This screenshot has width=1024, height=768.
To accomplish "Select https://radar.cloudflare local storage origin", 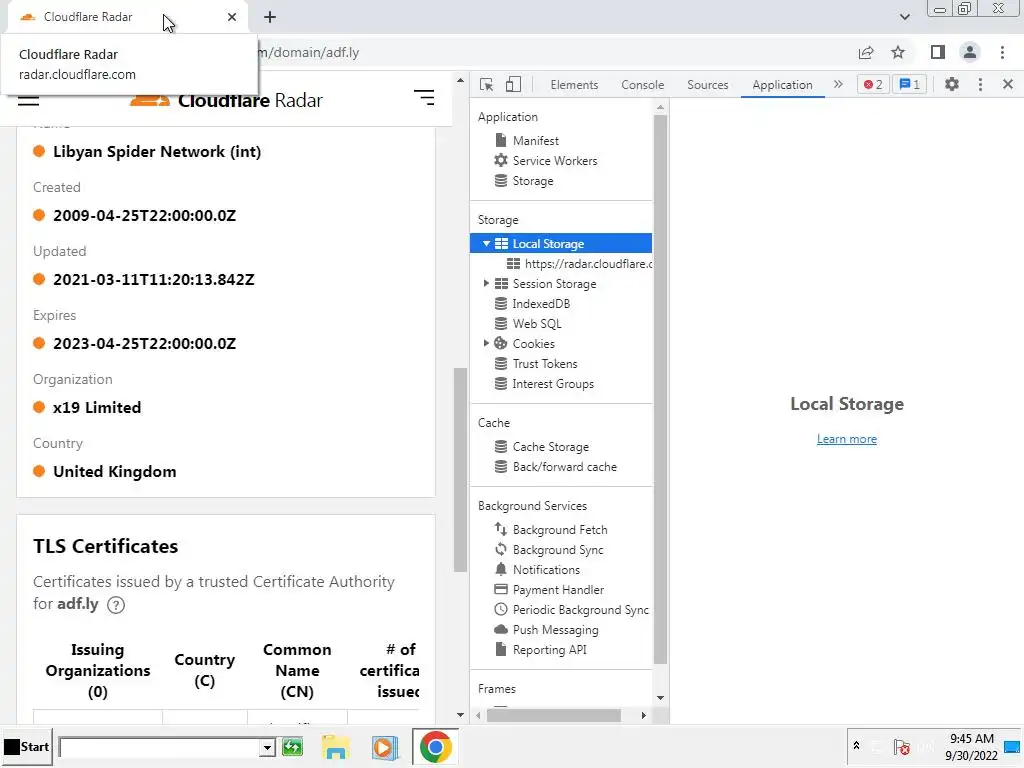I will point(580,264).
